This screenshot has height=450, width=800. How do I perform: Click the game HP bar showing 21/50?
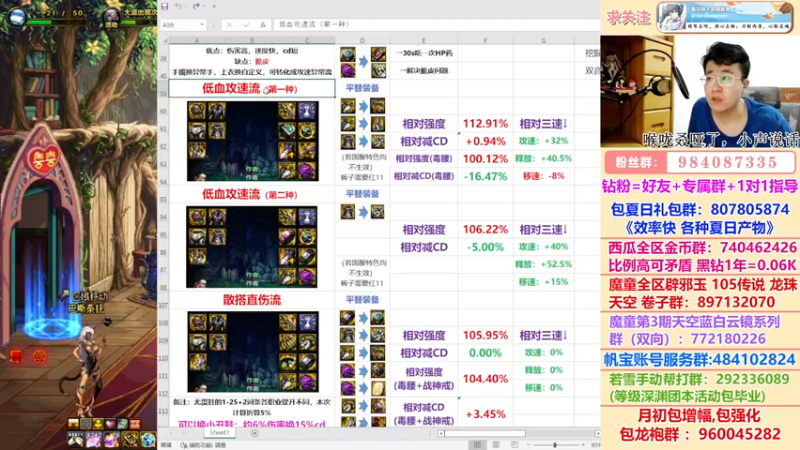[x=56, y=22]
